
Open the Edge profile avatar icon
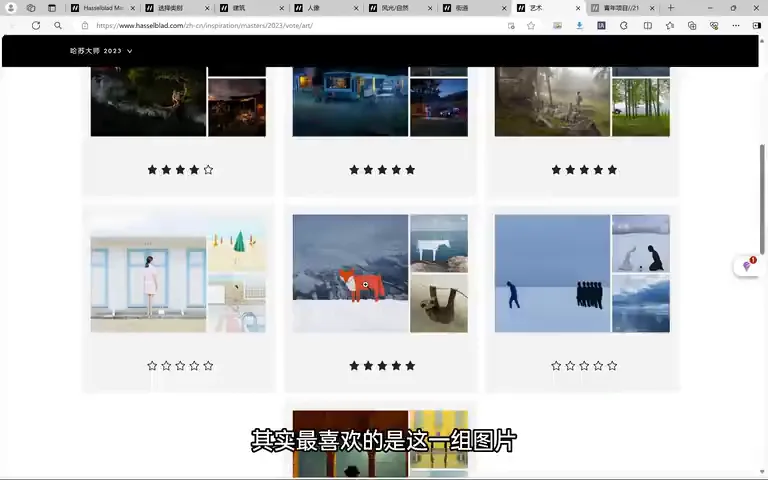point(11,8)
